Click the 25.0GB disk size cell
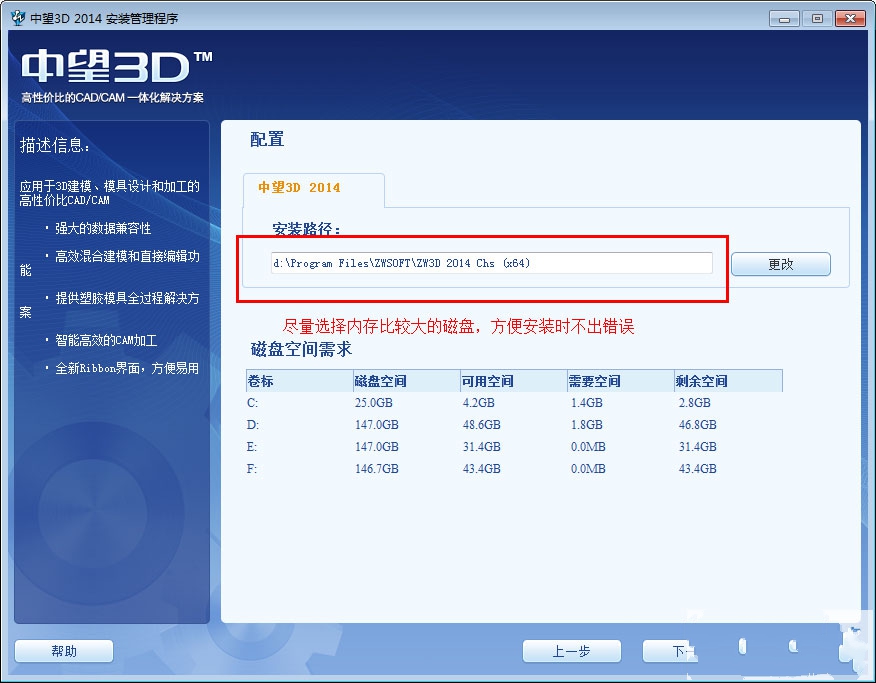 pos(374,403)
